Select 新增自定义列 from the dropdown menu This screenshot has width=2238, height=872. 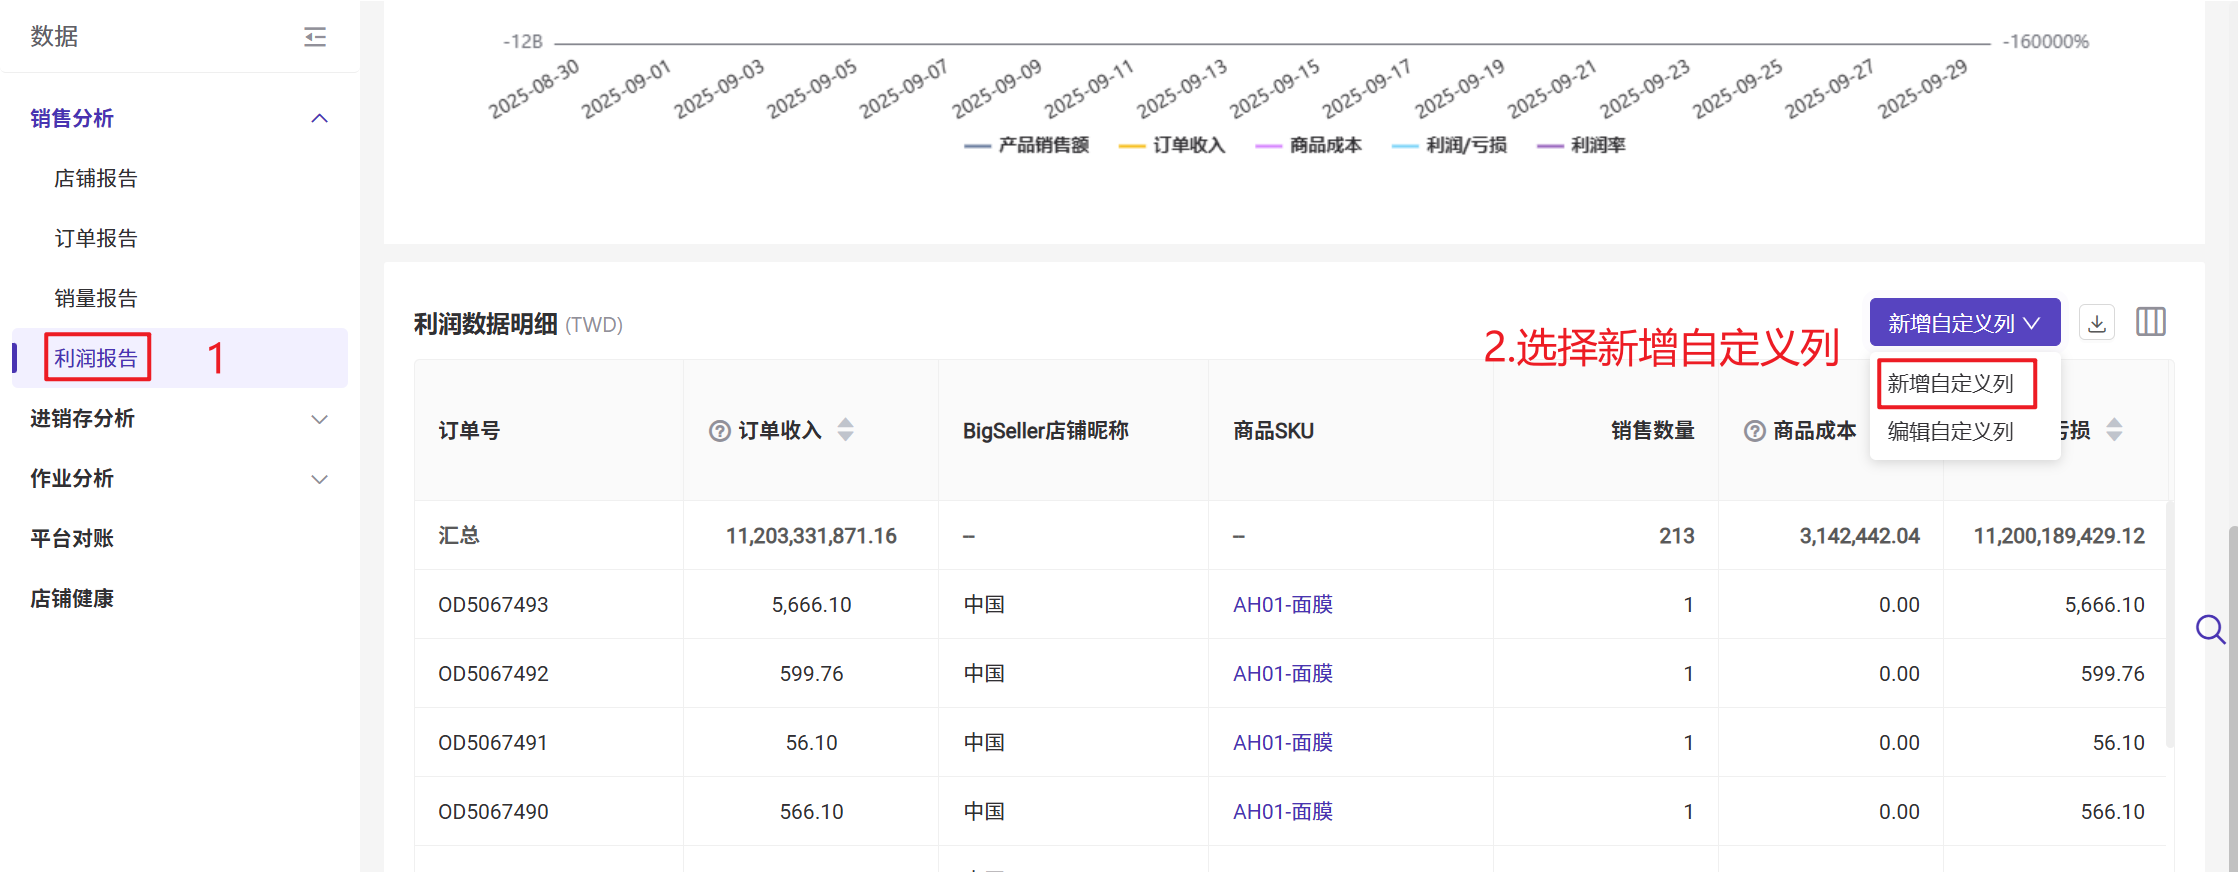click(1950, 384)
